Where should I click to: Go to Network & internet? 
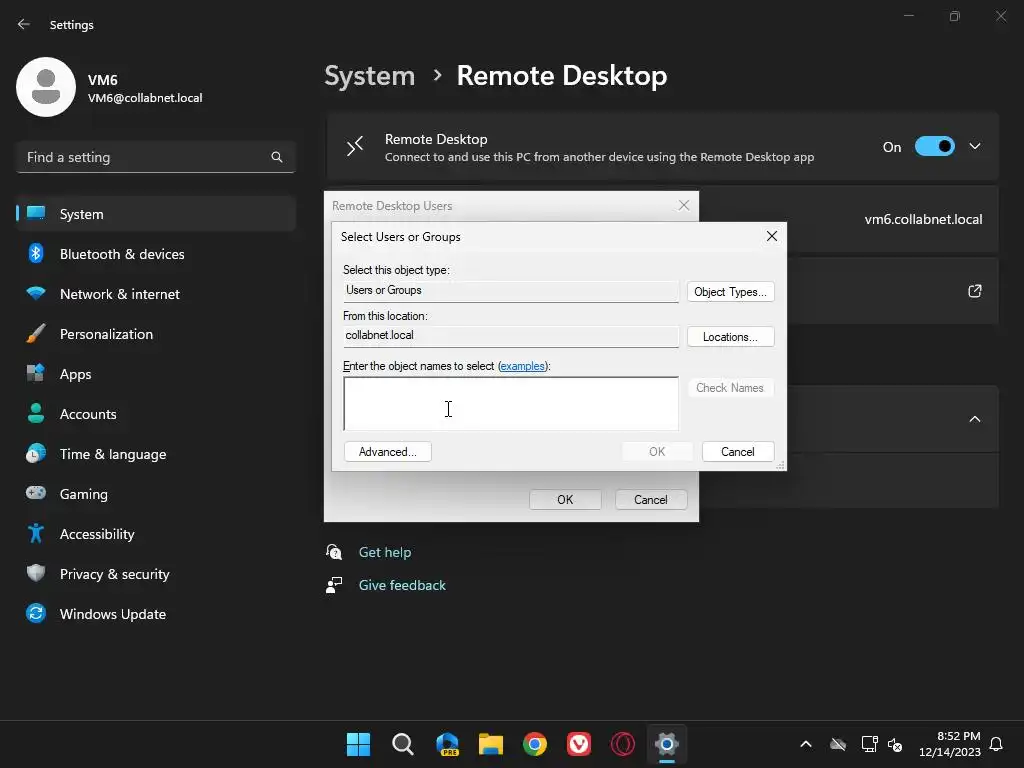156,294
